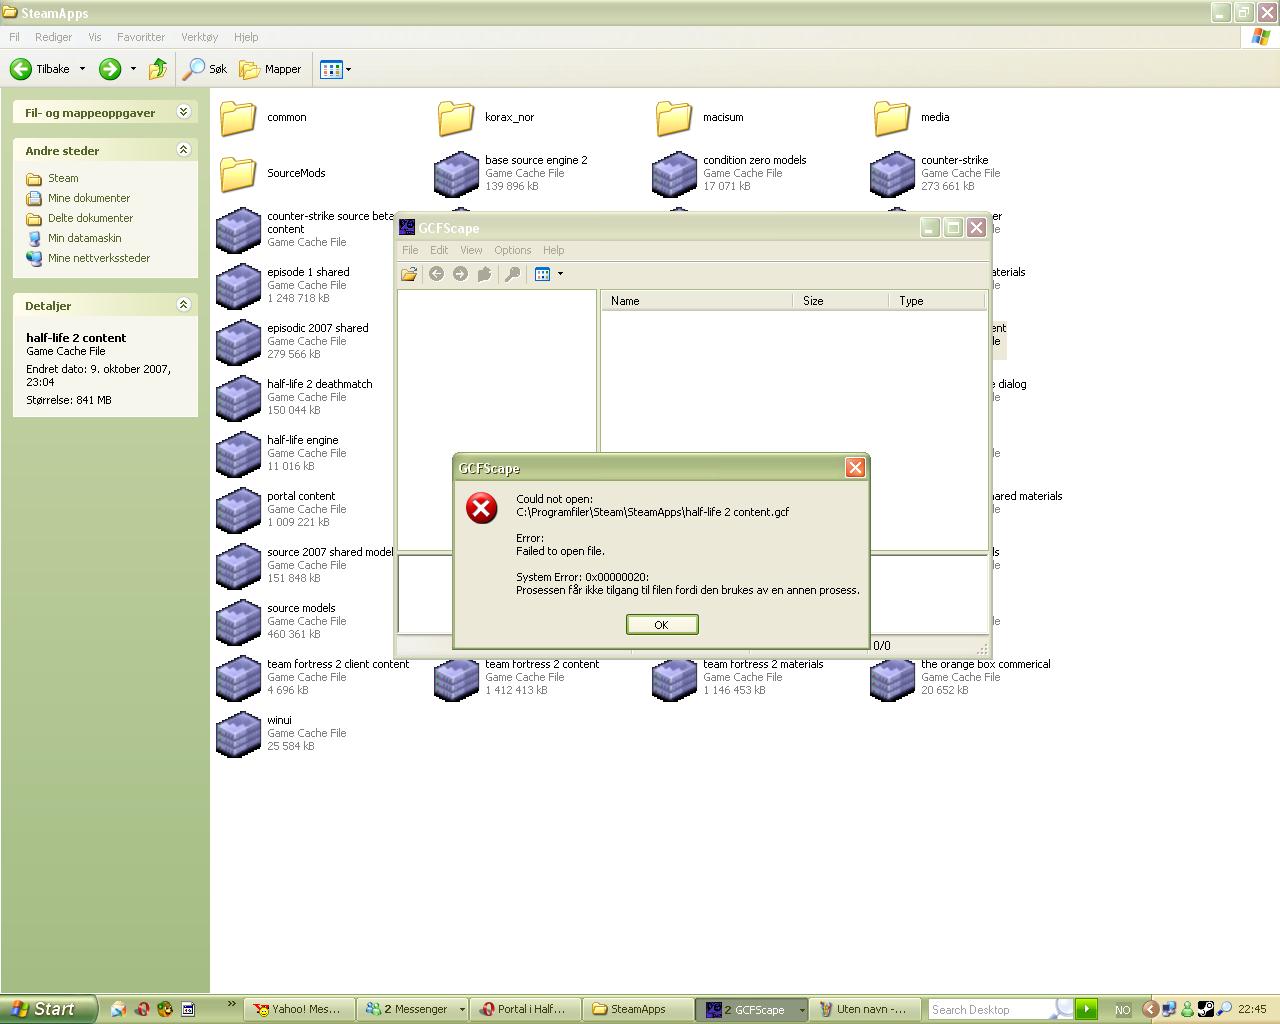Click the Tilbake back button in Explorer
This screenshot has height=1024, width=1280.
point(40,69)
